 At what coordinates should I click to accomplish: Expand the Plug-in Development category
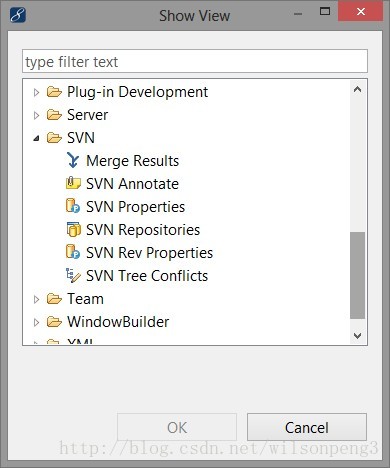pos(36,92)
